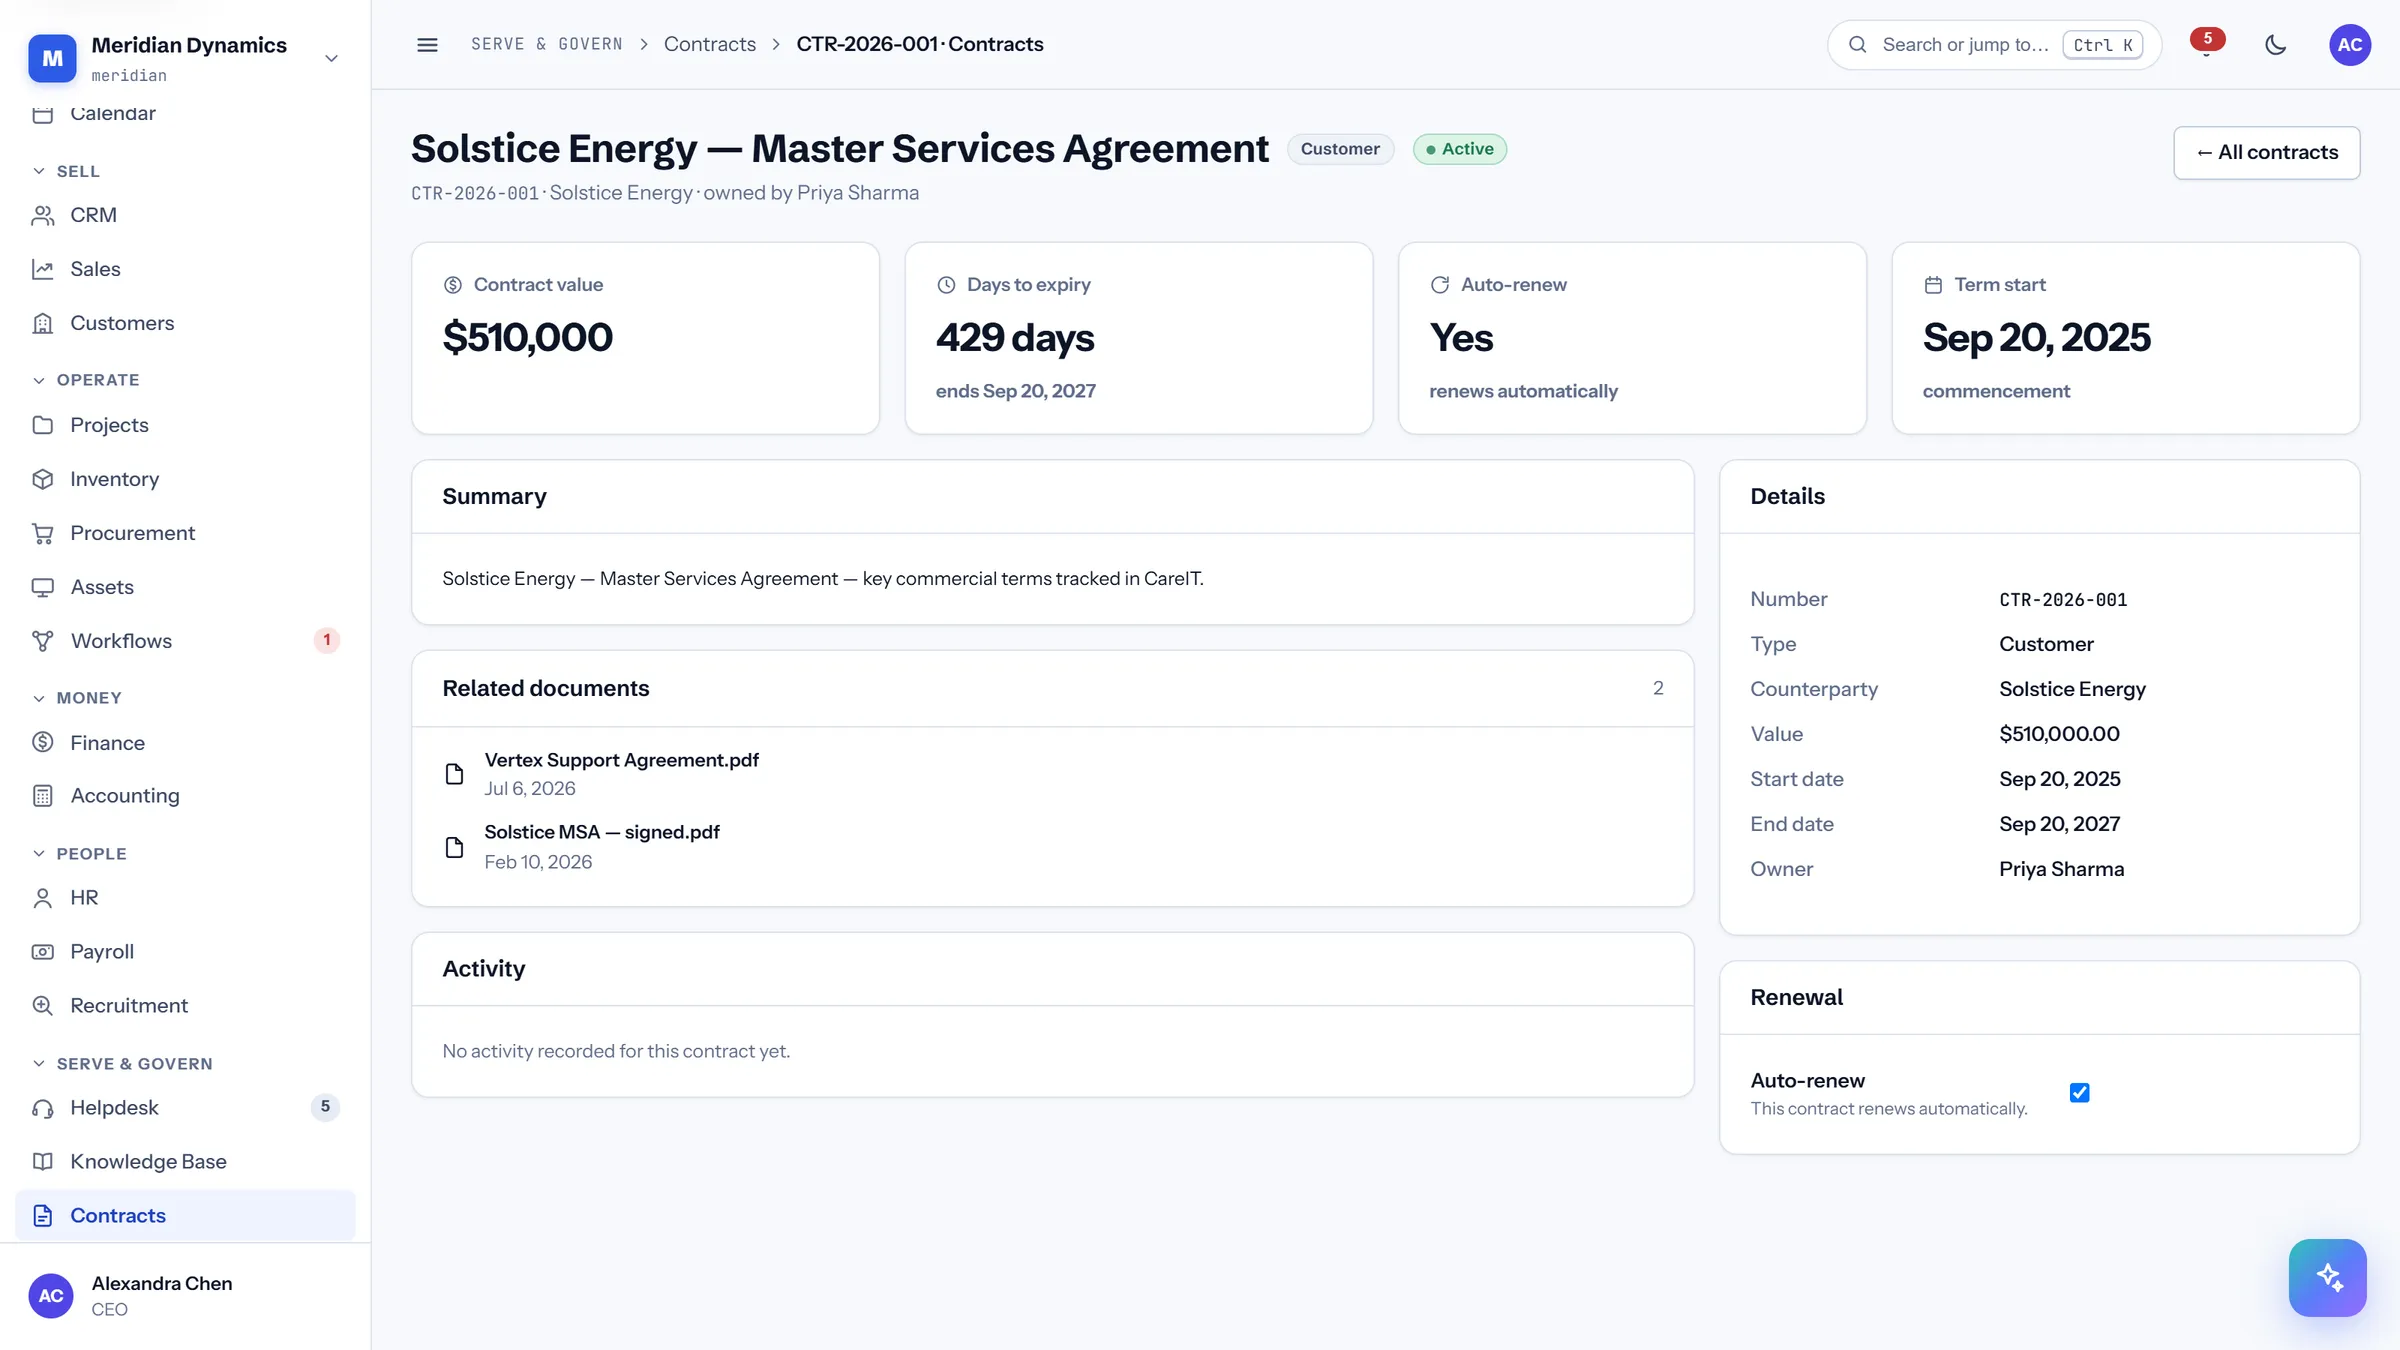This screenshot has width=2400, height=1350.
Task: Open the AI assistant sparkle button
Action: (x=2327, y=1277)
